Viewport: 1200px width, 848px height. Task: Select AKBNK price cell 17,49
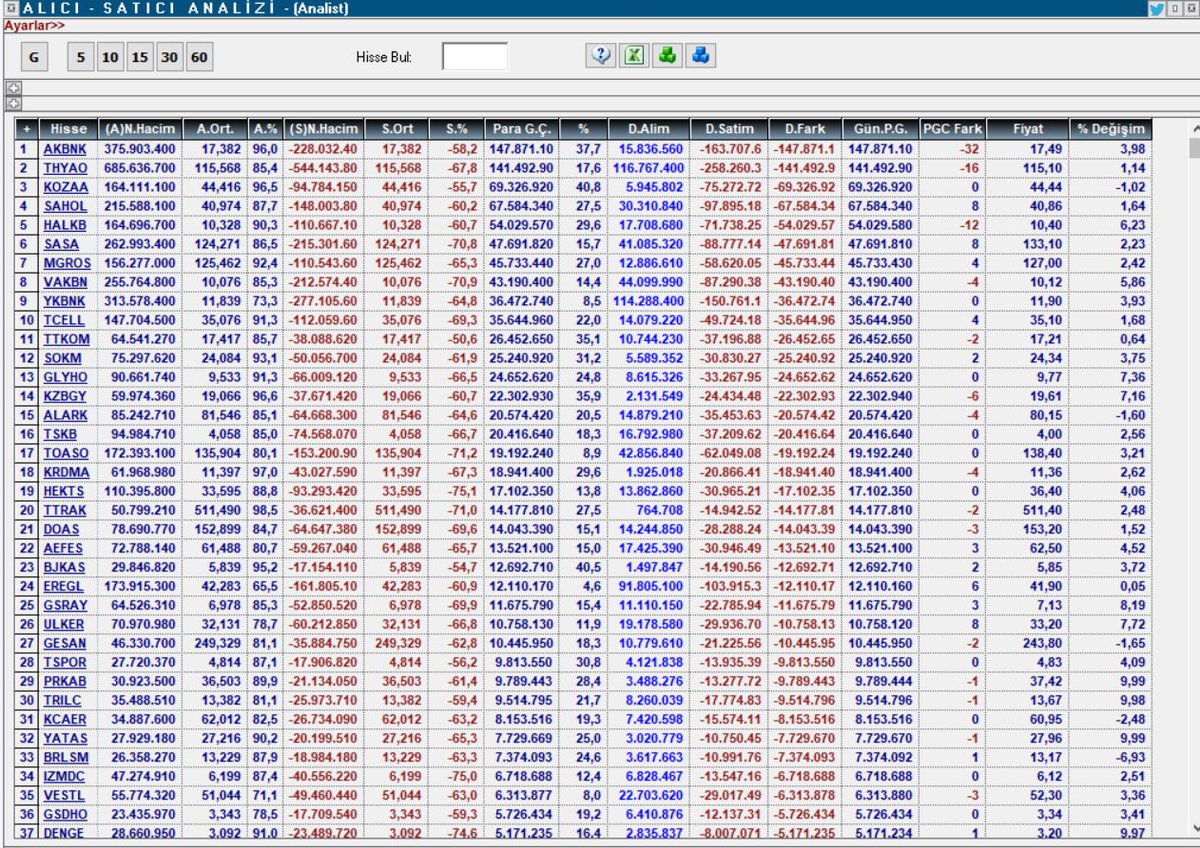[x=1028, y=149]
